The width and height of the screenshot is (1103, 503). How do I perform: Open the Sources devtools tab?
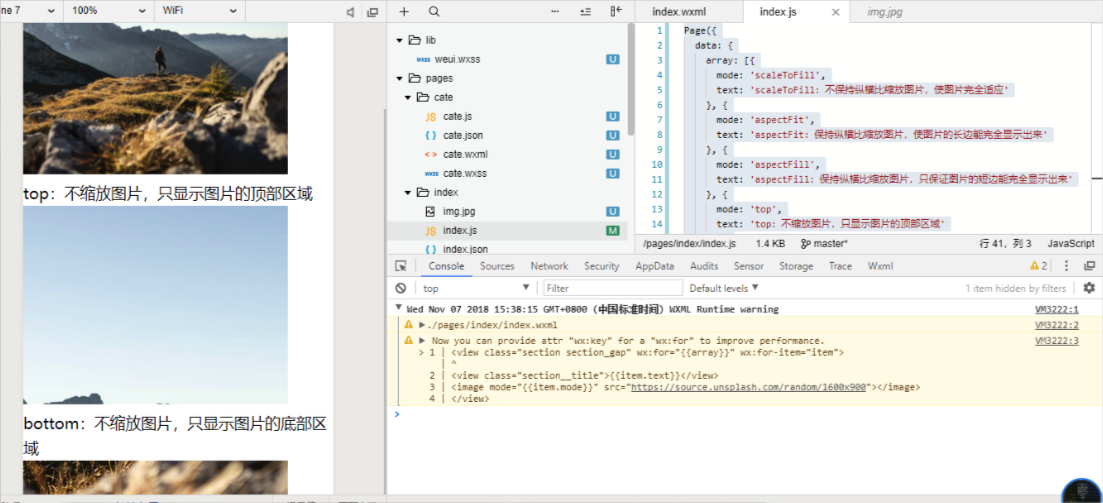click(497, 266)
